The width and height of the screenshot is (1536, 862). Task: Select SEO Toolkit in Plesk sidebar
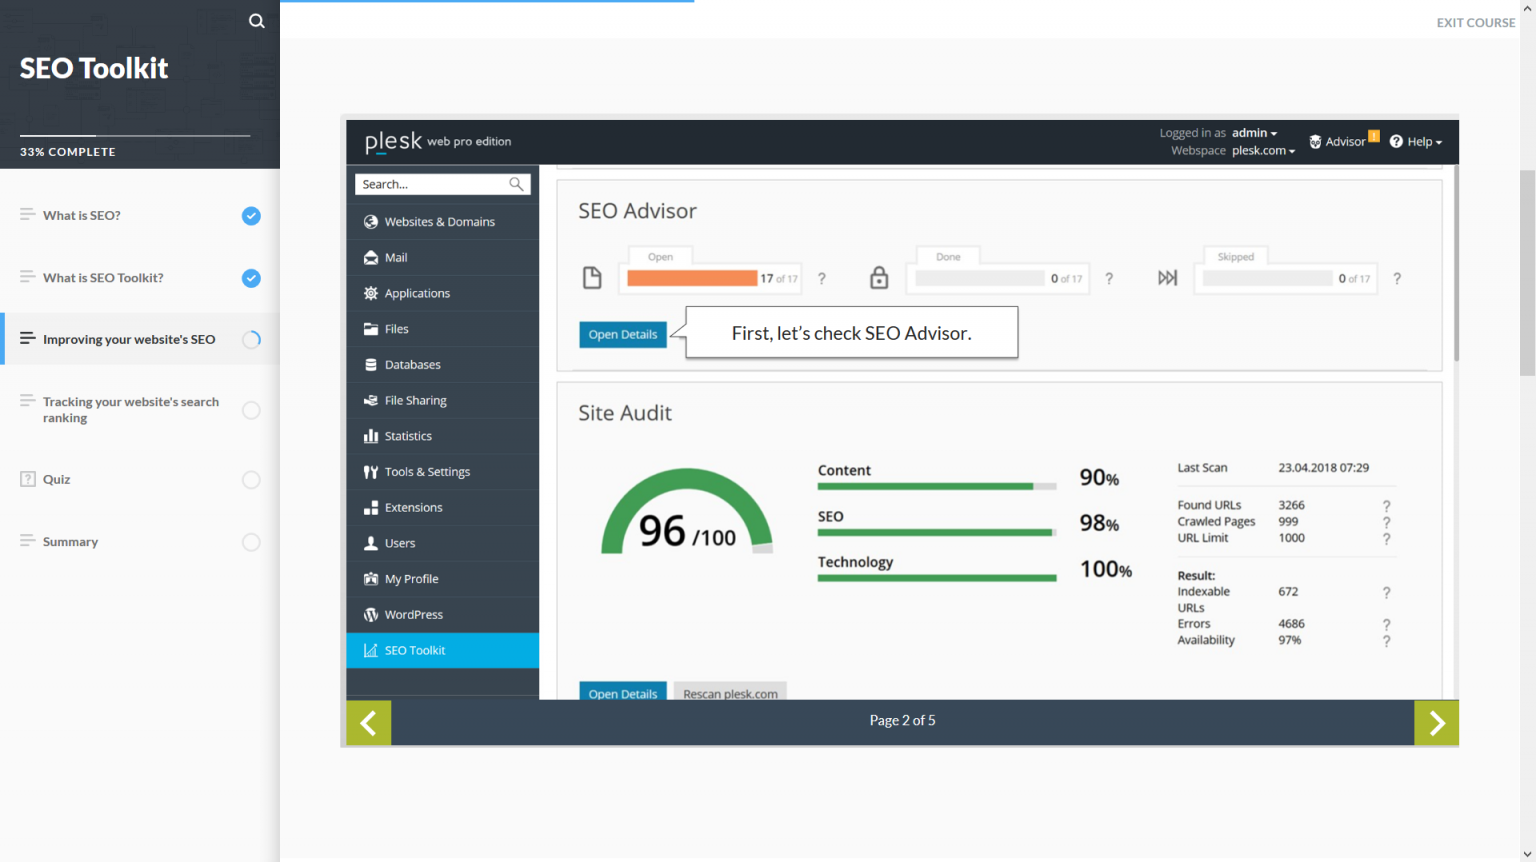coord(442,650)
